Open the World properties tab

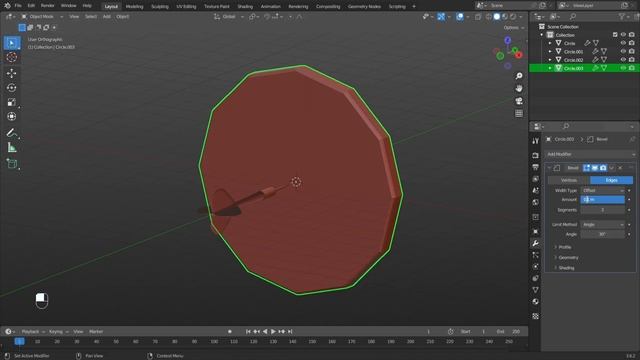(536, 202)
